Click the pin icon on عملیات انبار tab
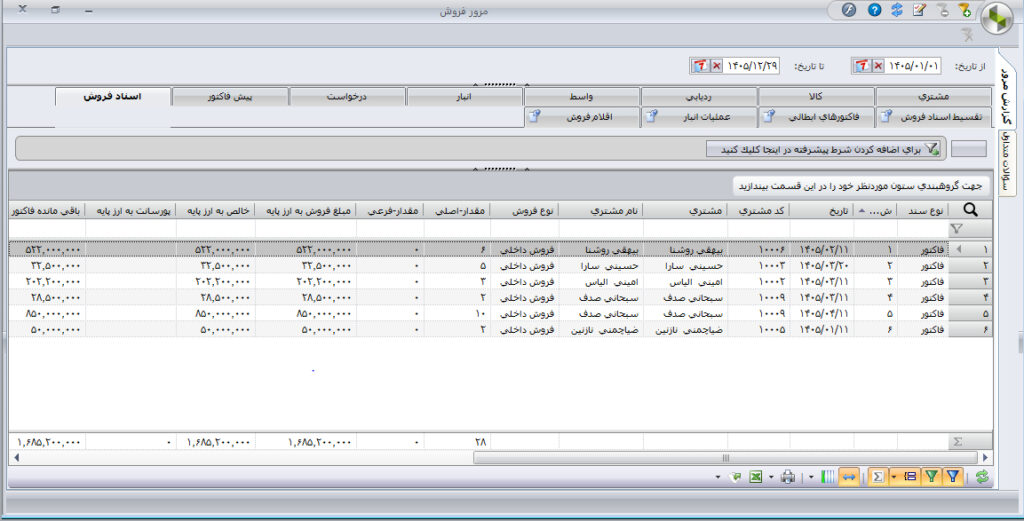1024x521 pixels. coord(651,116)
